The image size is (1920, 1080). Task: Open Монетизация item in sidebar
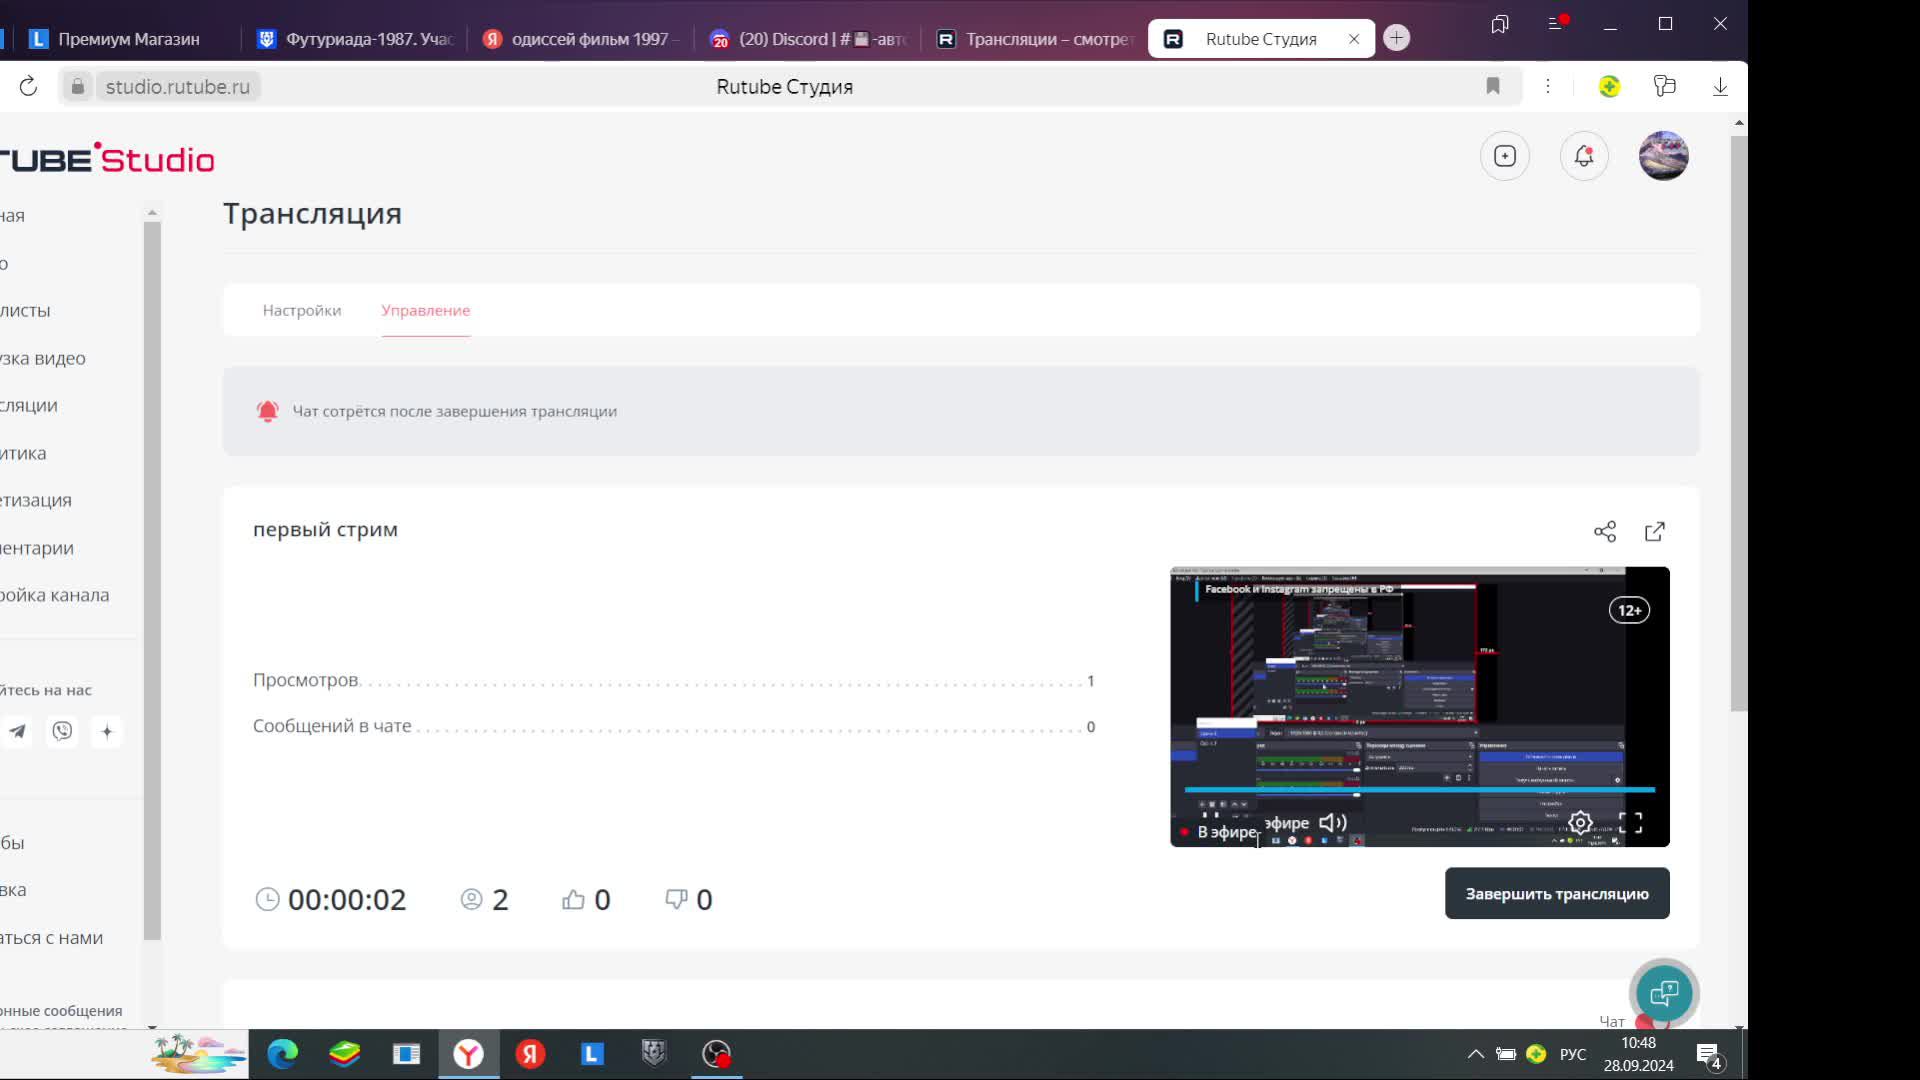point(36,501)
